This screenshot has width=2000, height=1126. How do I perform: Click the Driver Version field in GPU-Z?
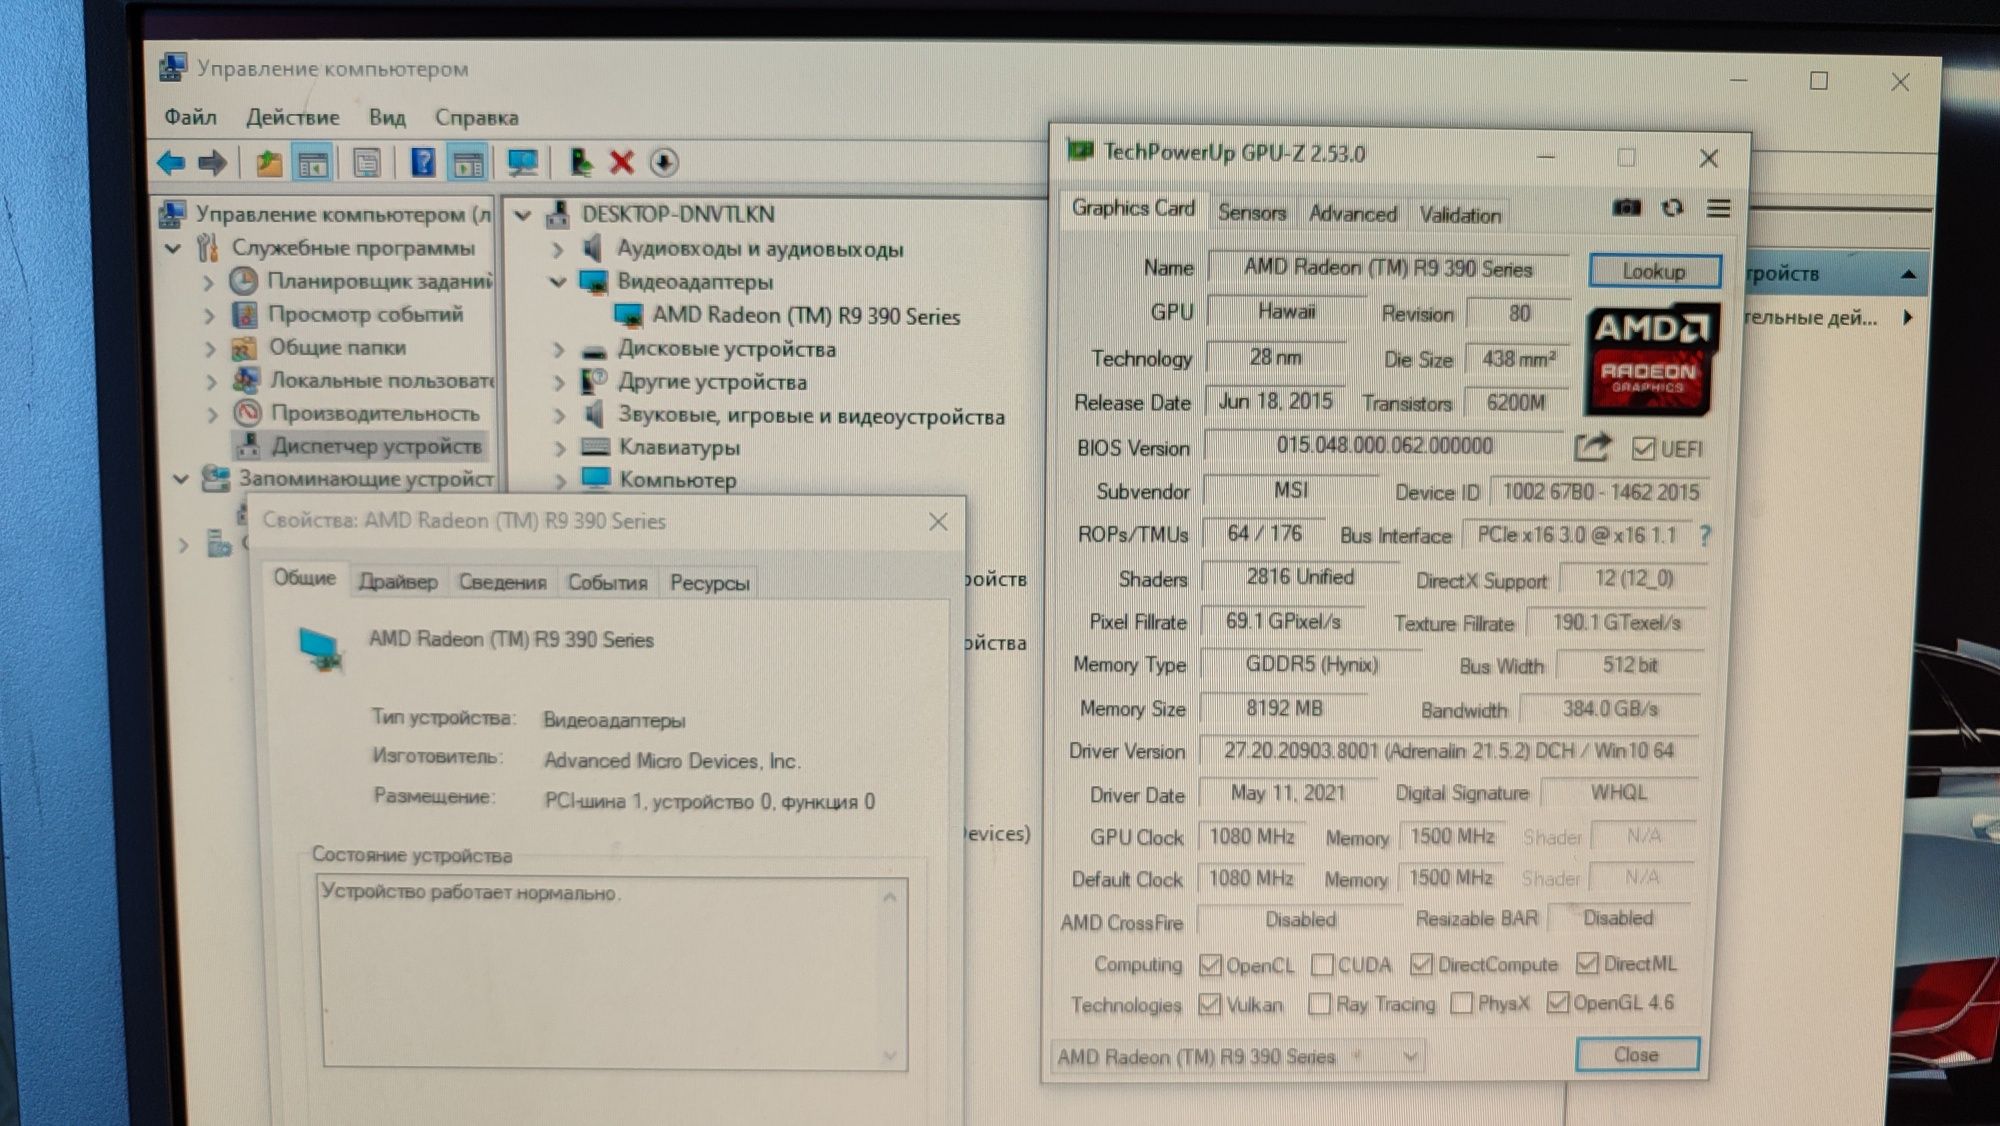pyautogui.click(x=1447, y=751)
